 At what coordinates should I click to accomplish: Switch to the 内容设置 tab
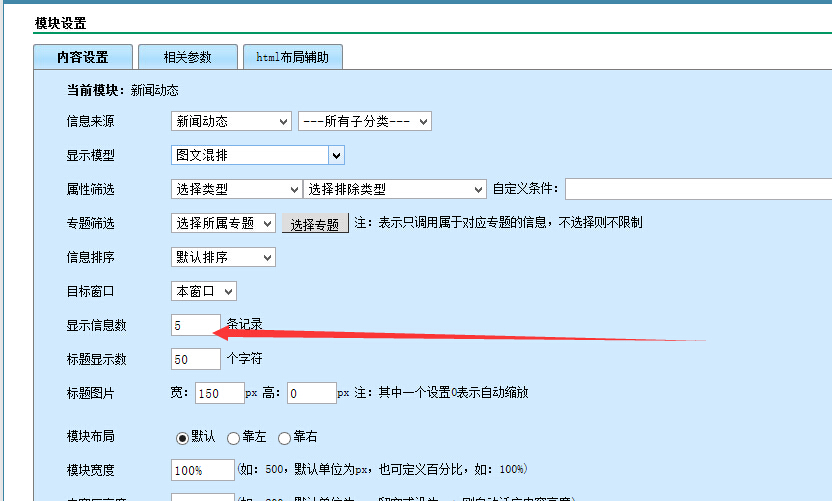click(x=82, y=57)
